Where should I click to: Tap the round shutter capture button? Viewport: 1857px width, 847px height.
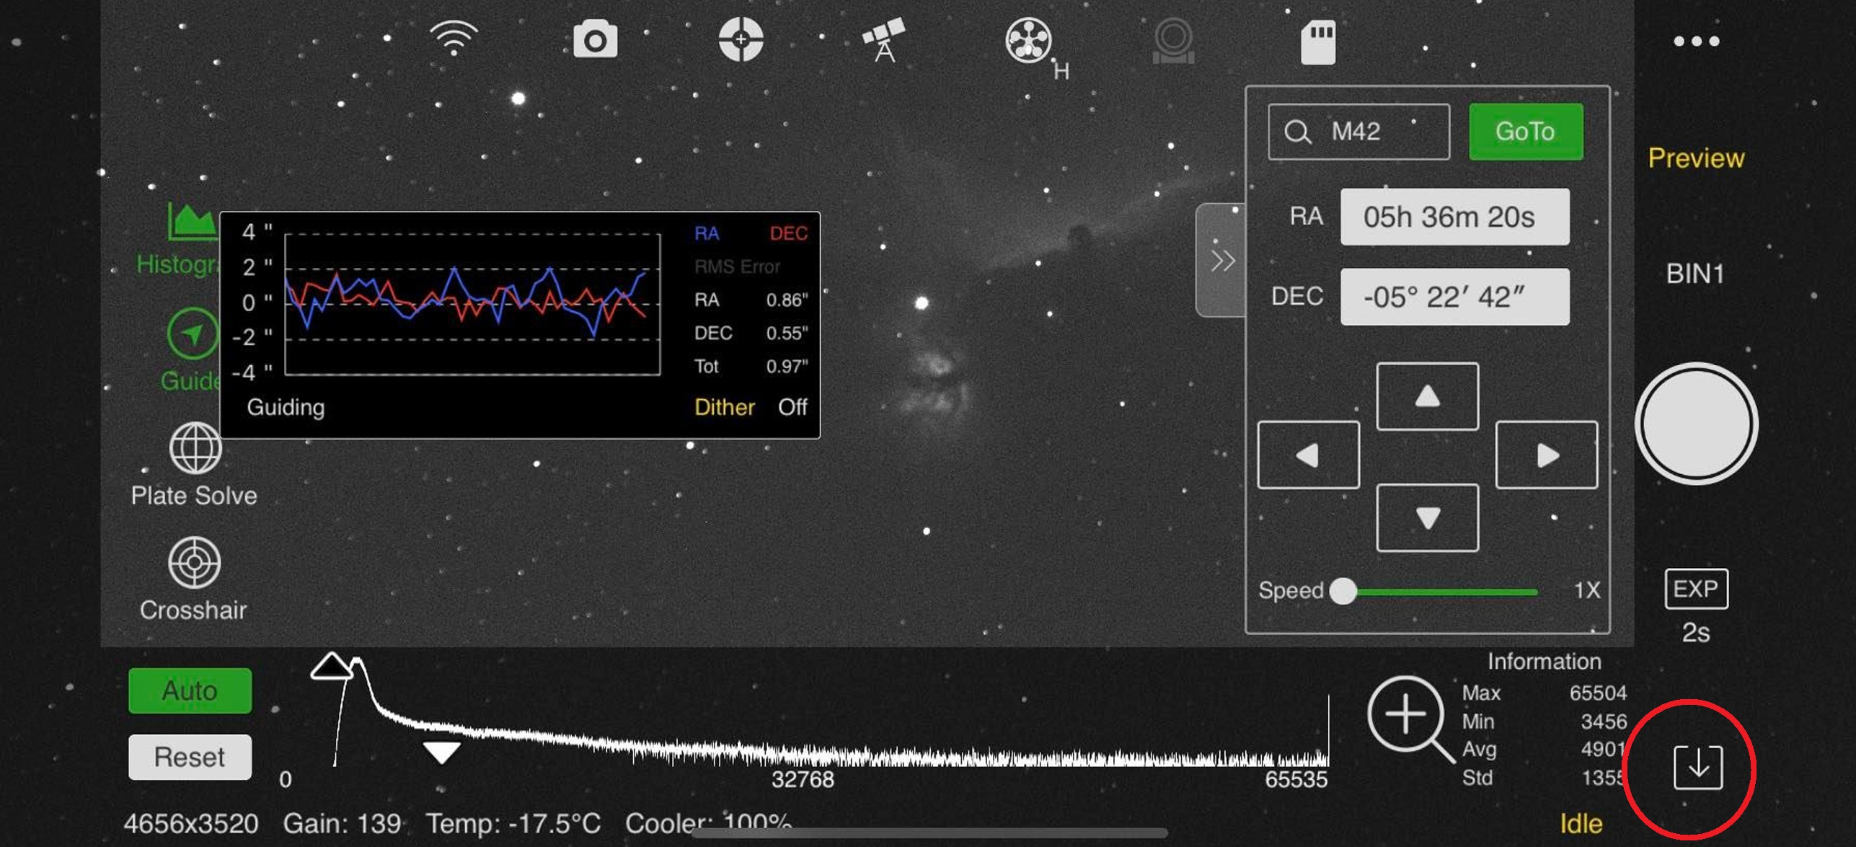pos(1696,424)
